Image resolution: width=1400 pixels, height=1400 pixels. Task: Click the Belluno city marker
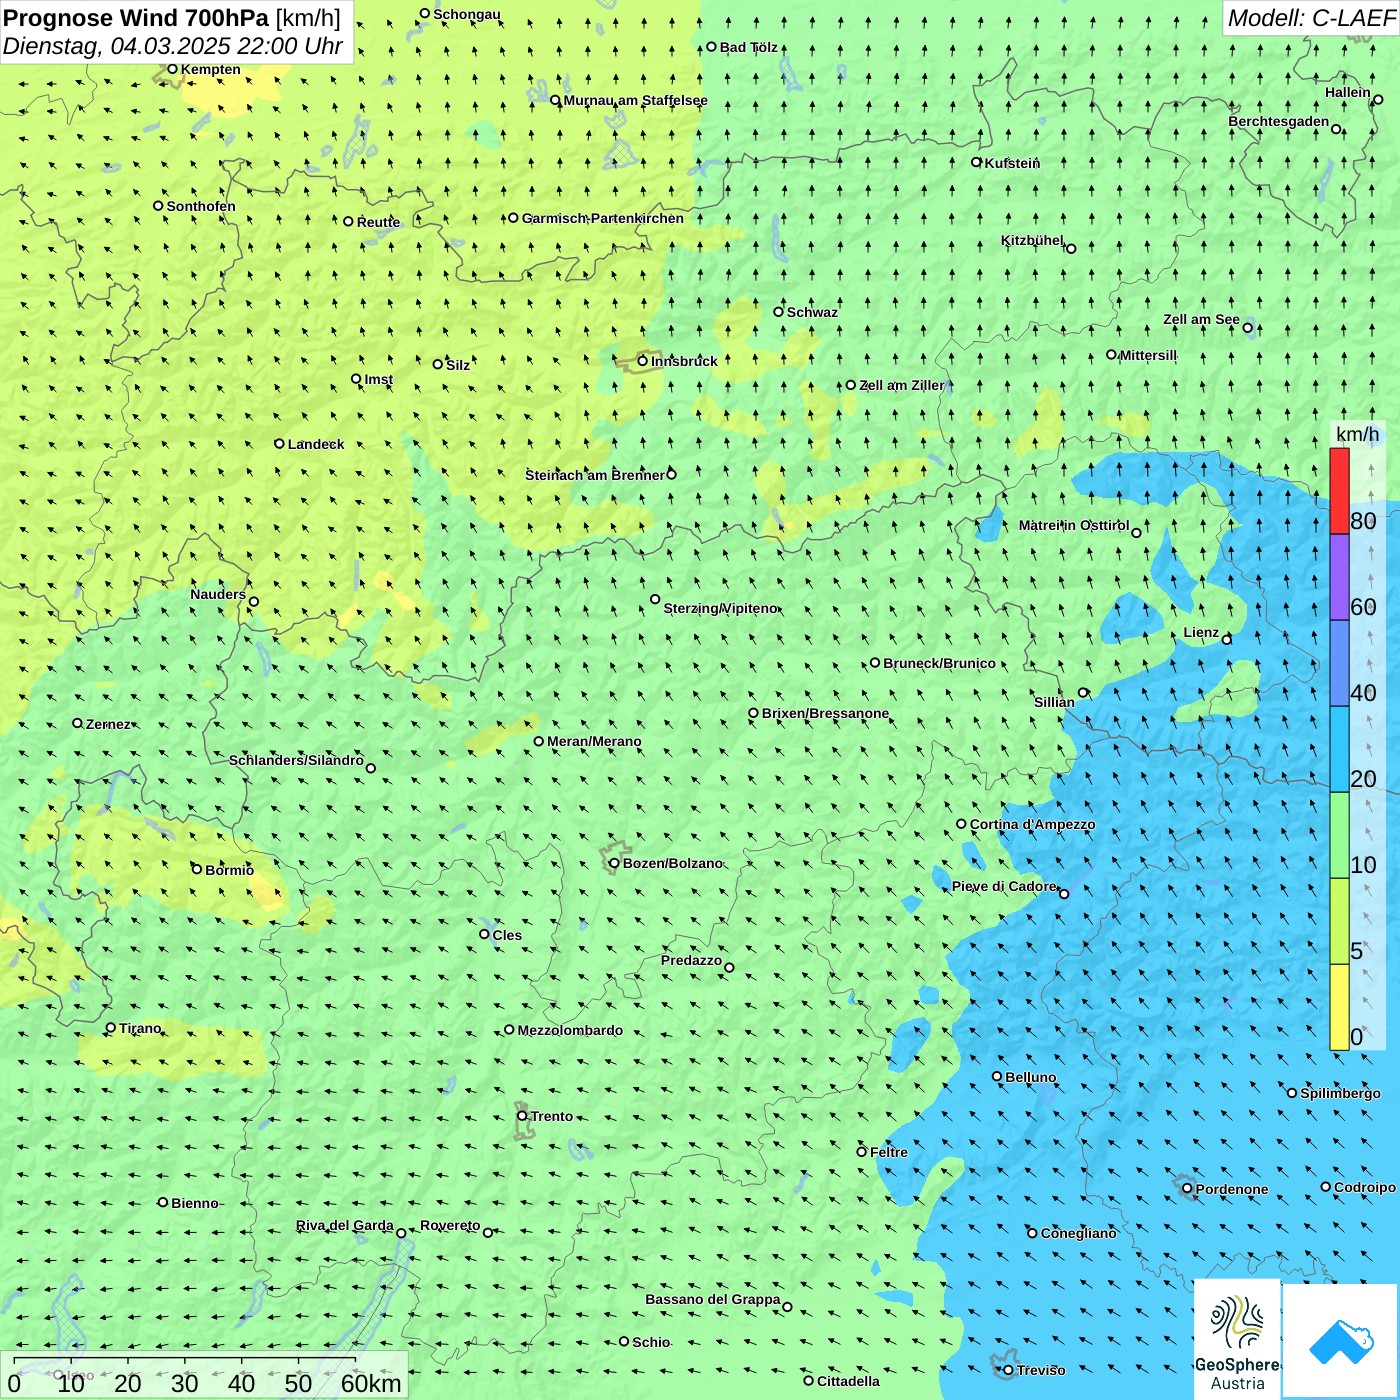click(x=997, y=1076)
